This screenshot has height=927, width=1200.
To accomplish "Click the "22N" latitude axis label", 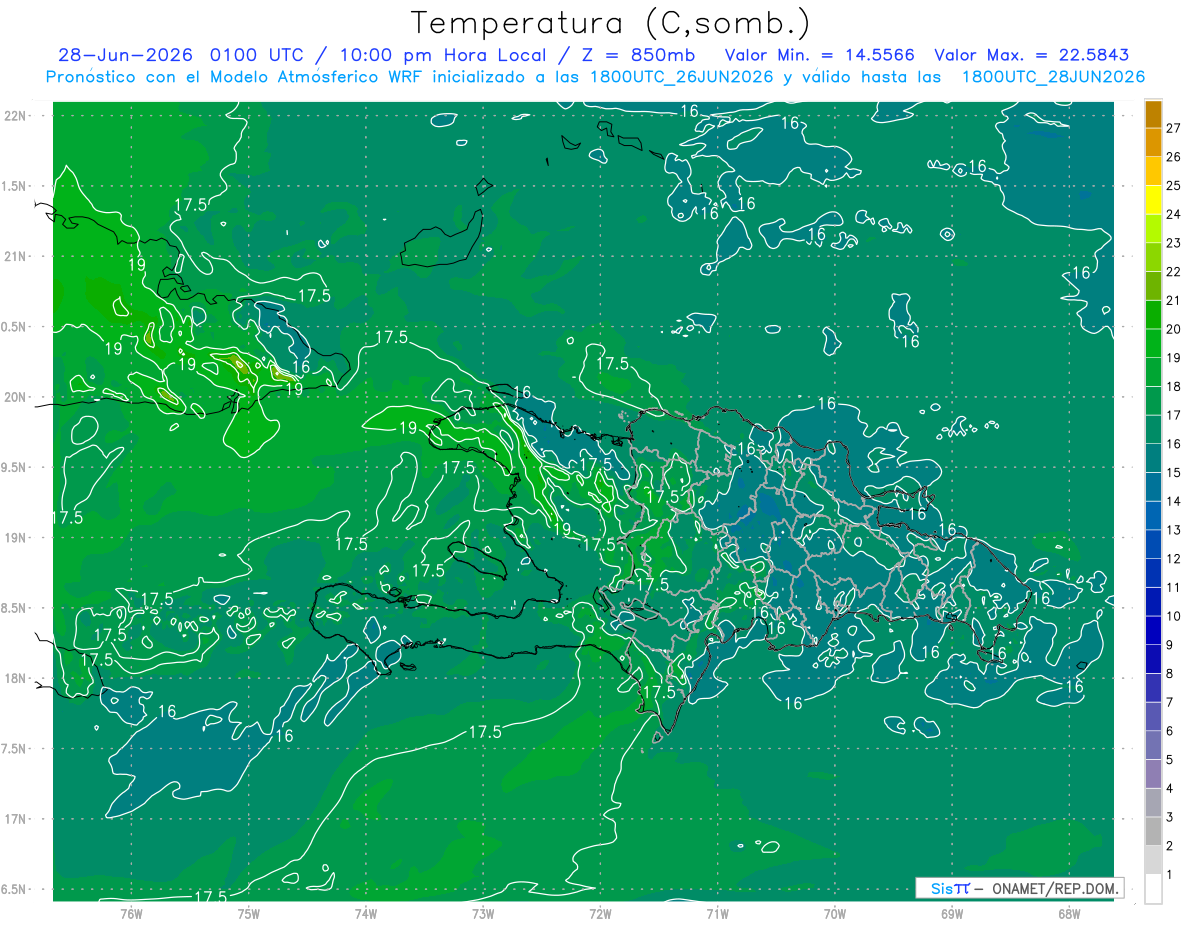I will coord(15,116).
